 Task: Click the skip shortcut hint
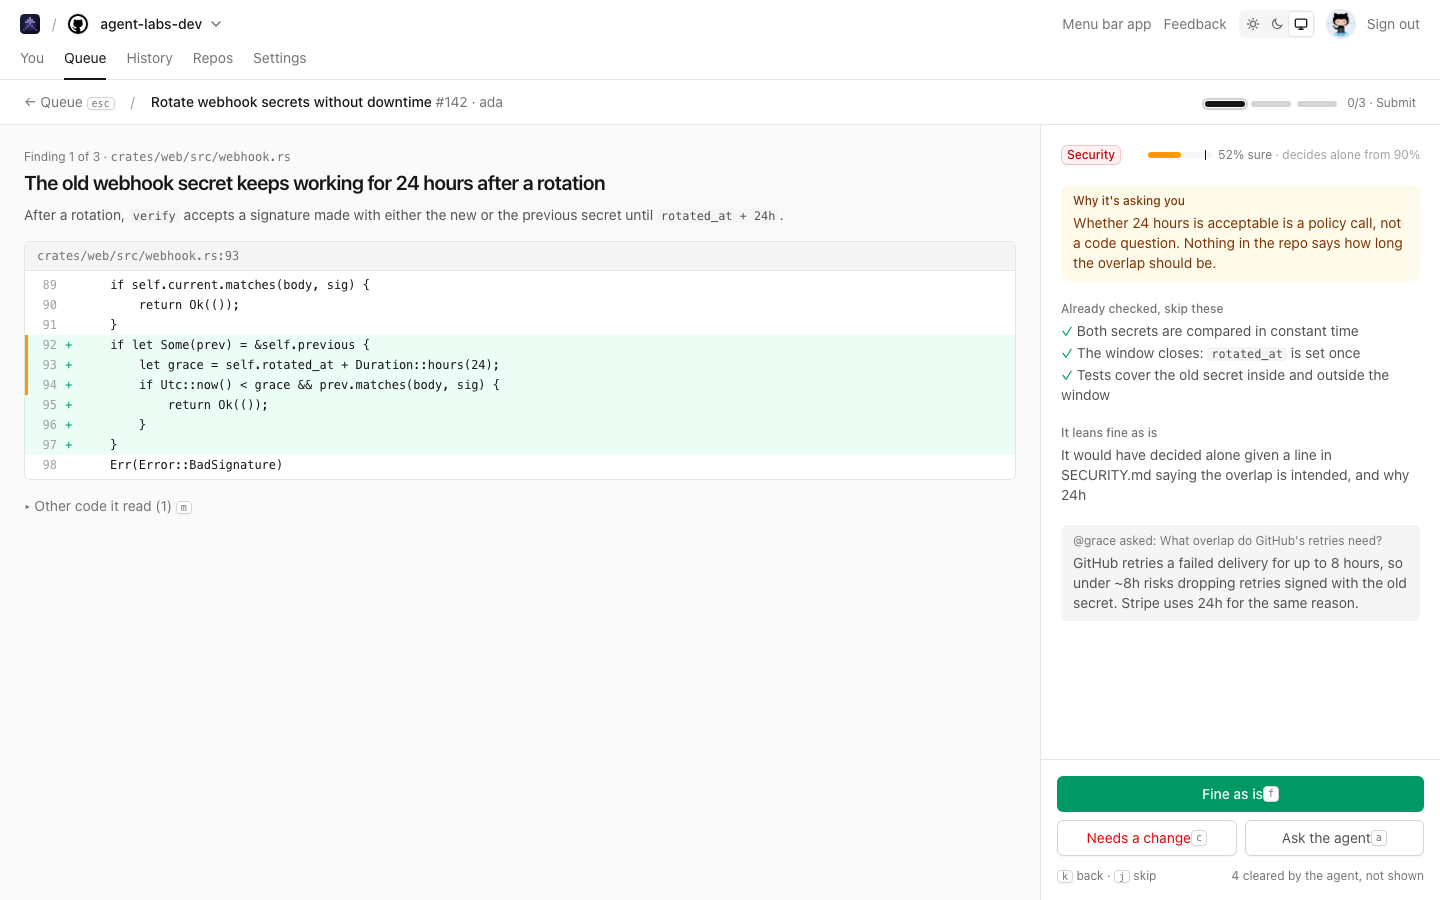point(1136,876)
